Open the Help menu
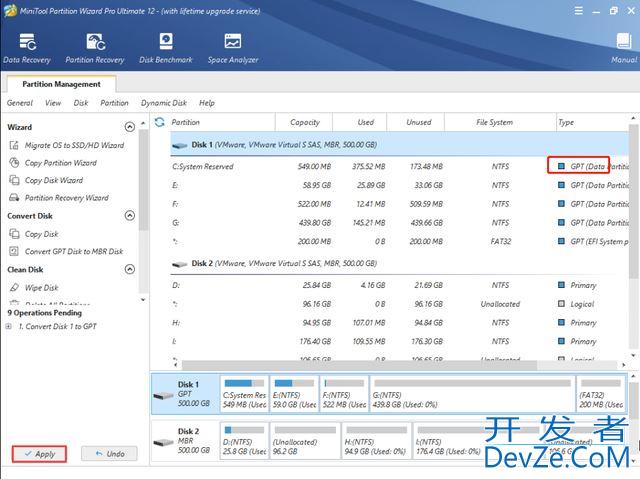This screenshot has height=479, width=640. pos(207,103)
